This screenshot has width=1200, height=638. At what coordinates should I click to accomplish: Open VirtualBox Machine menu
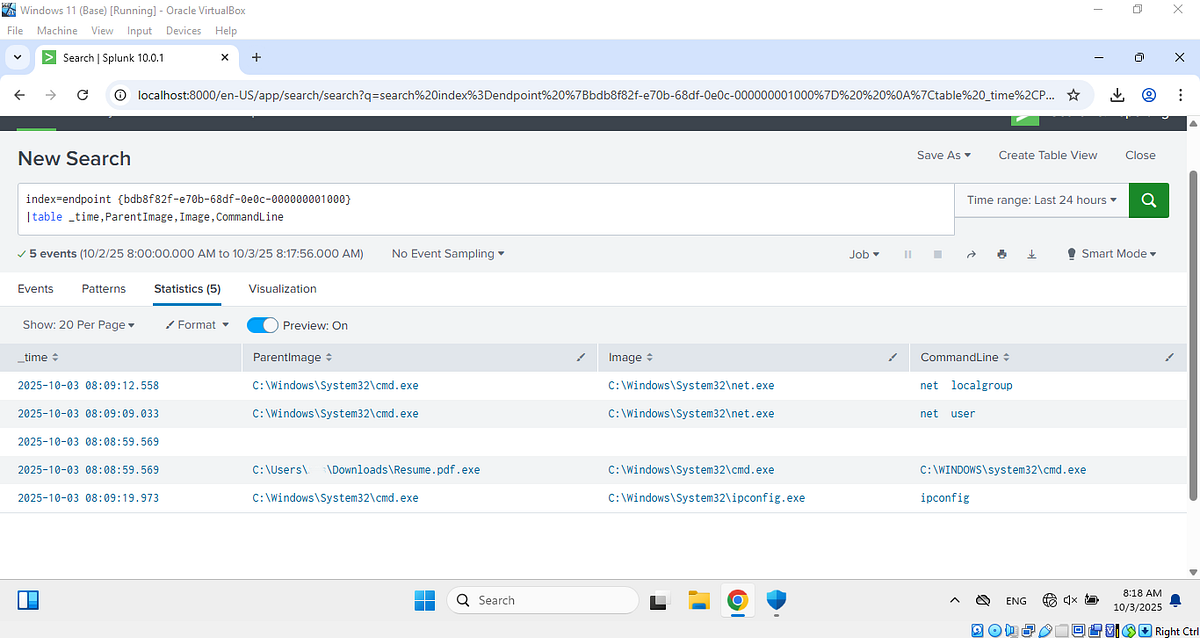[x=57, y=31]
